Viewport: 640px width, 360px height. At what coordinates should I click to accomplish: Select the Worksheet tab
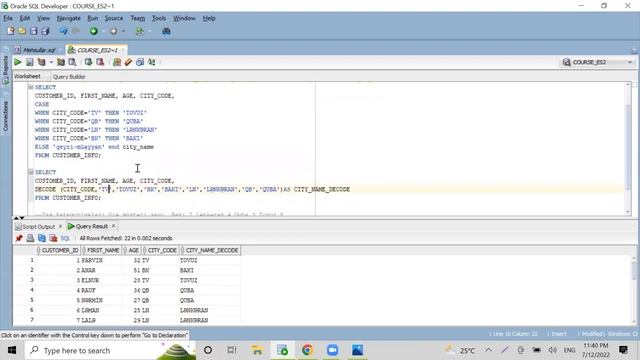point(27,76)
